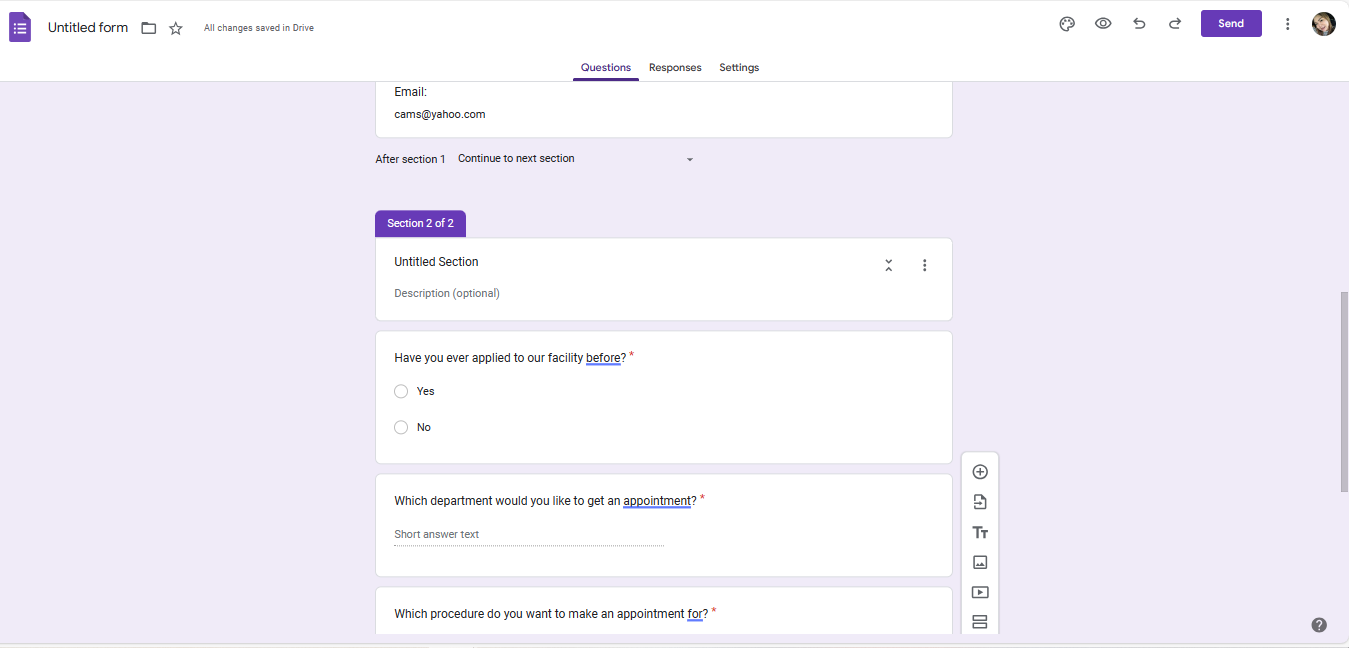Screen dimensions: 1349x648
Task: Star the Untitled form
Action: (176, 28)
